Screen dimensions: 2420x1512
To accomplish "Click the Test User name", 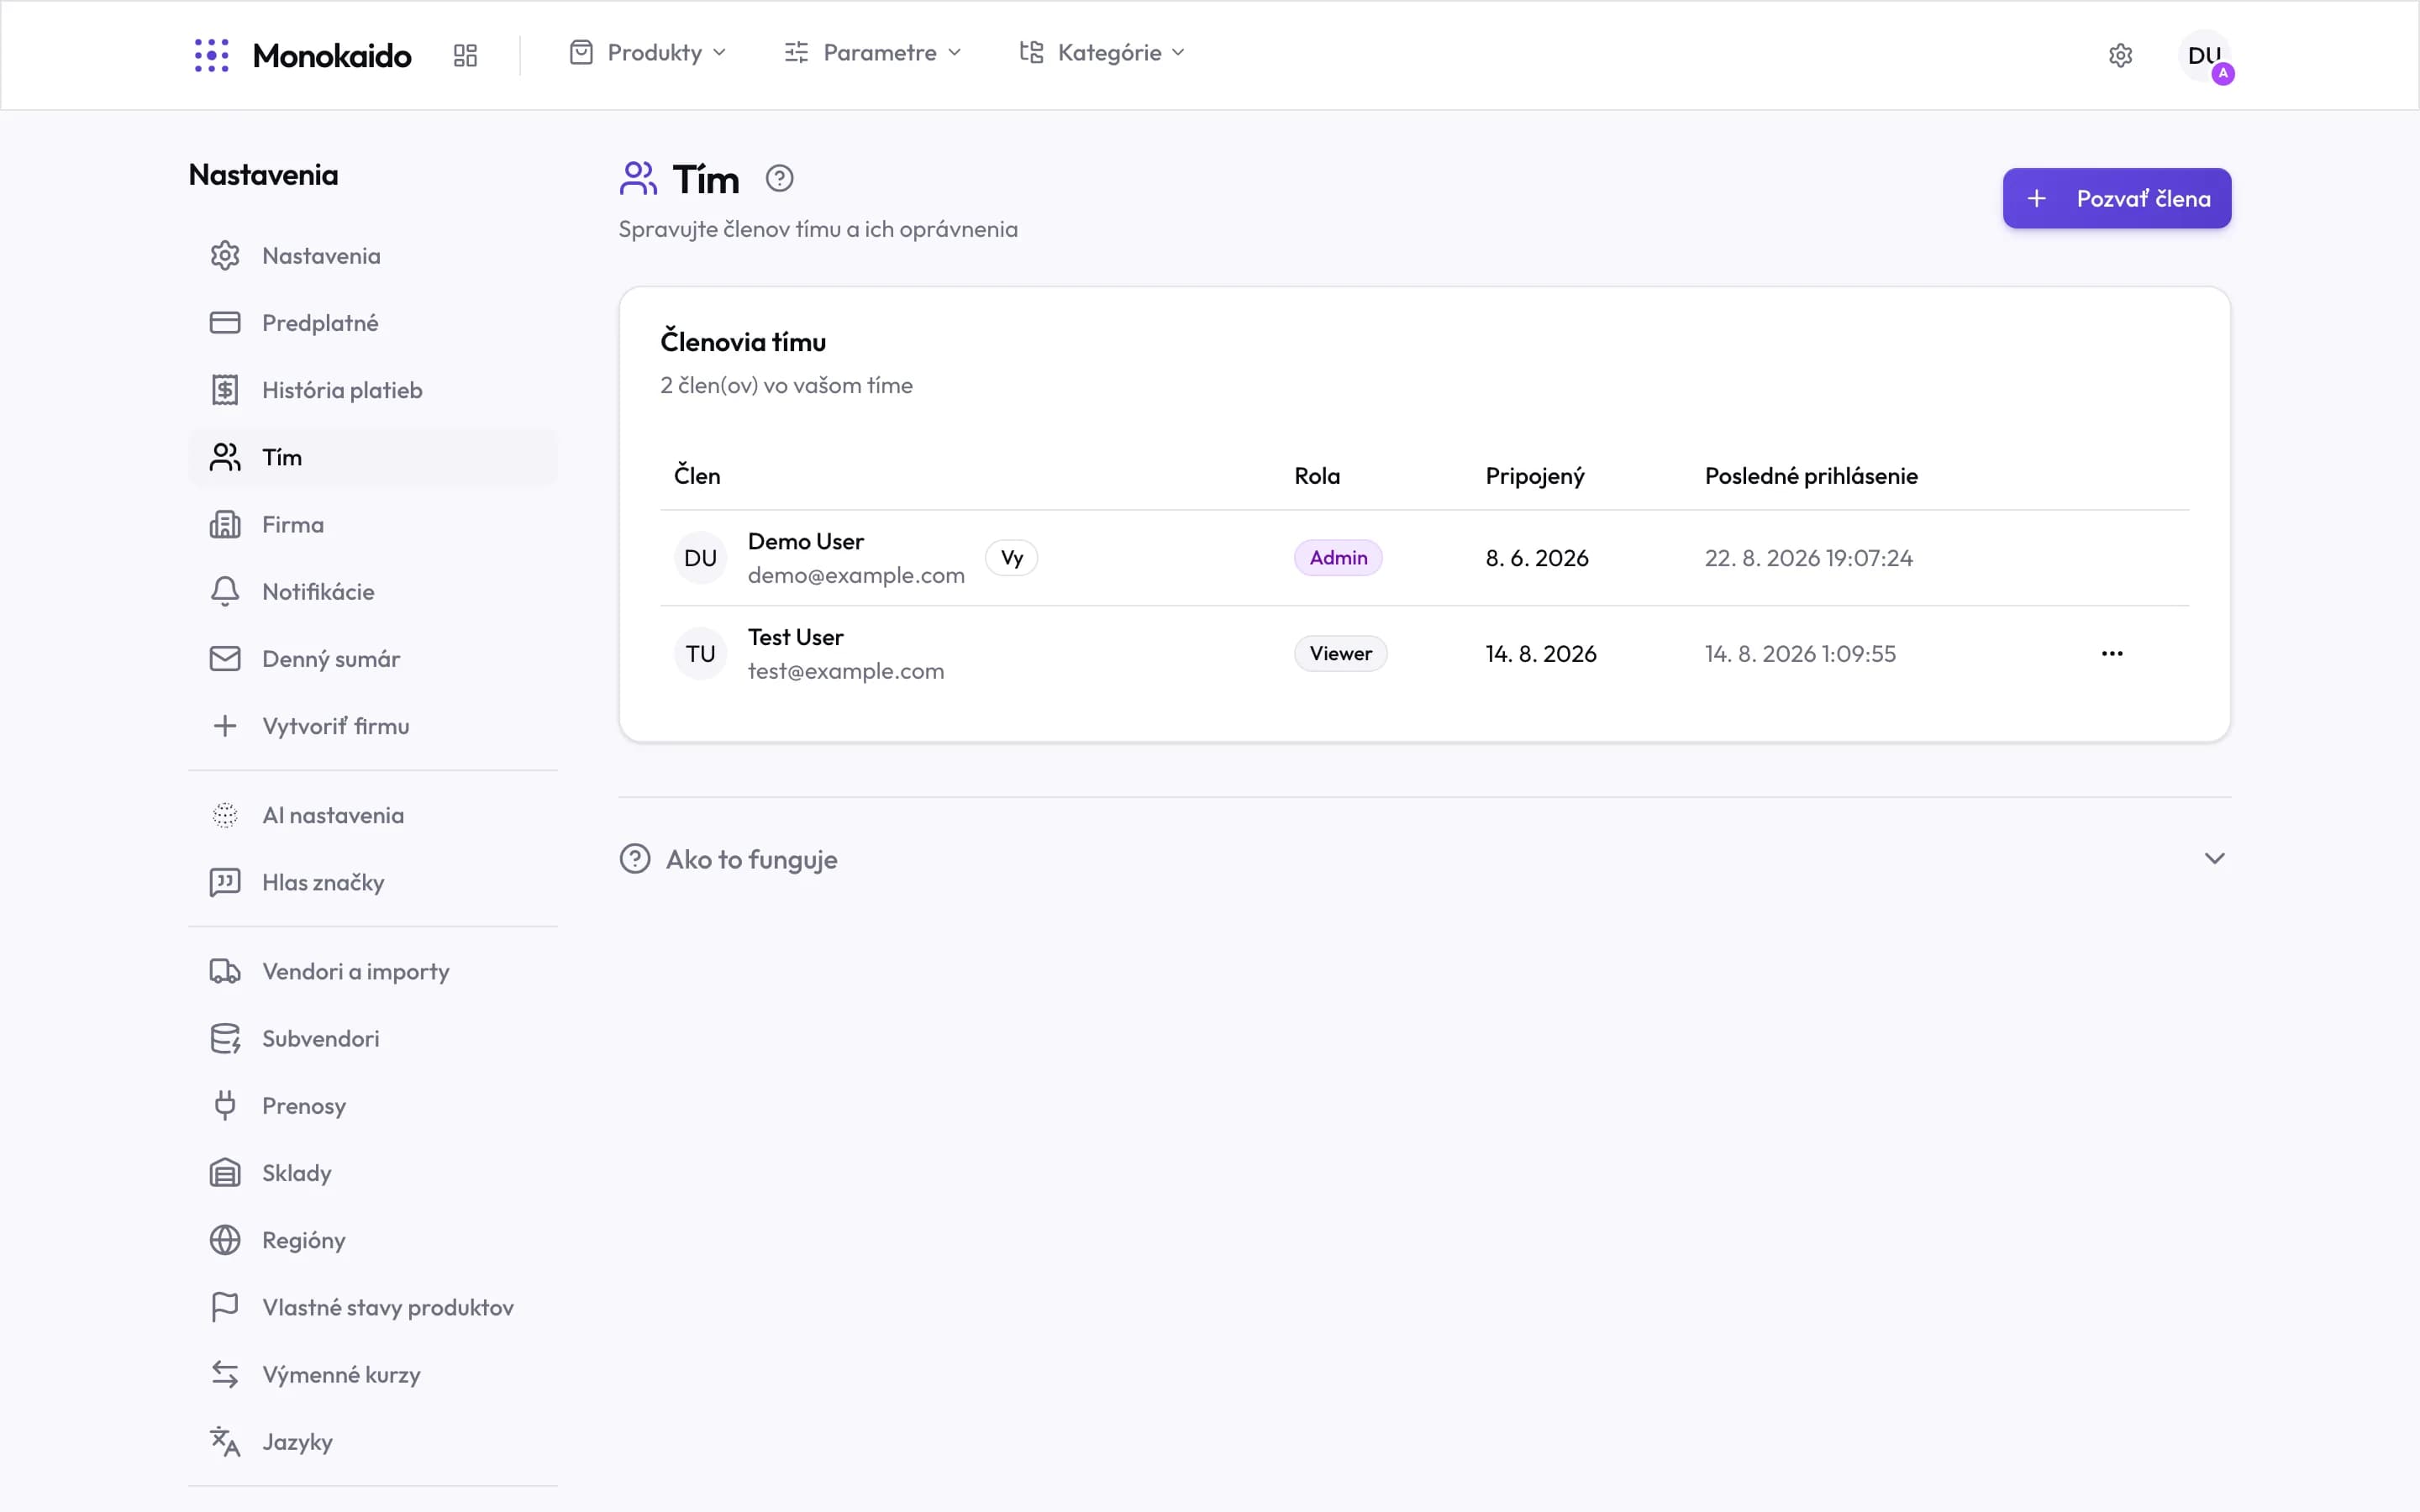I will pyautogui.click(x=796, y=637).
